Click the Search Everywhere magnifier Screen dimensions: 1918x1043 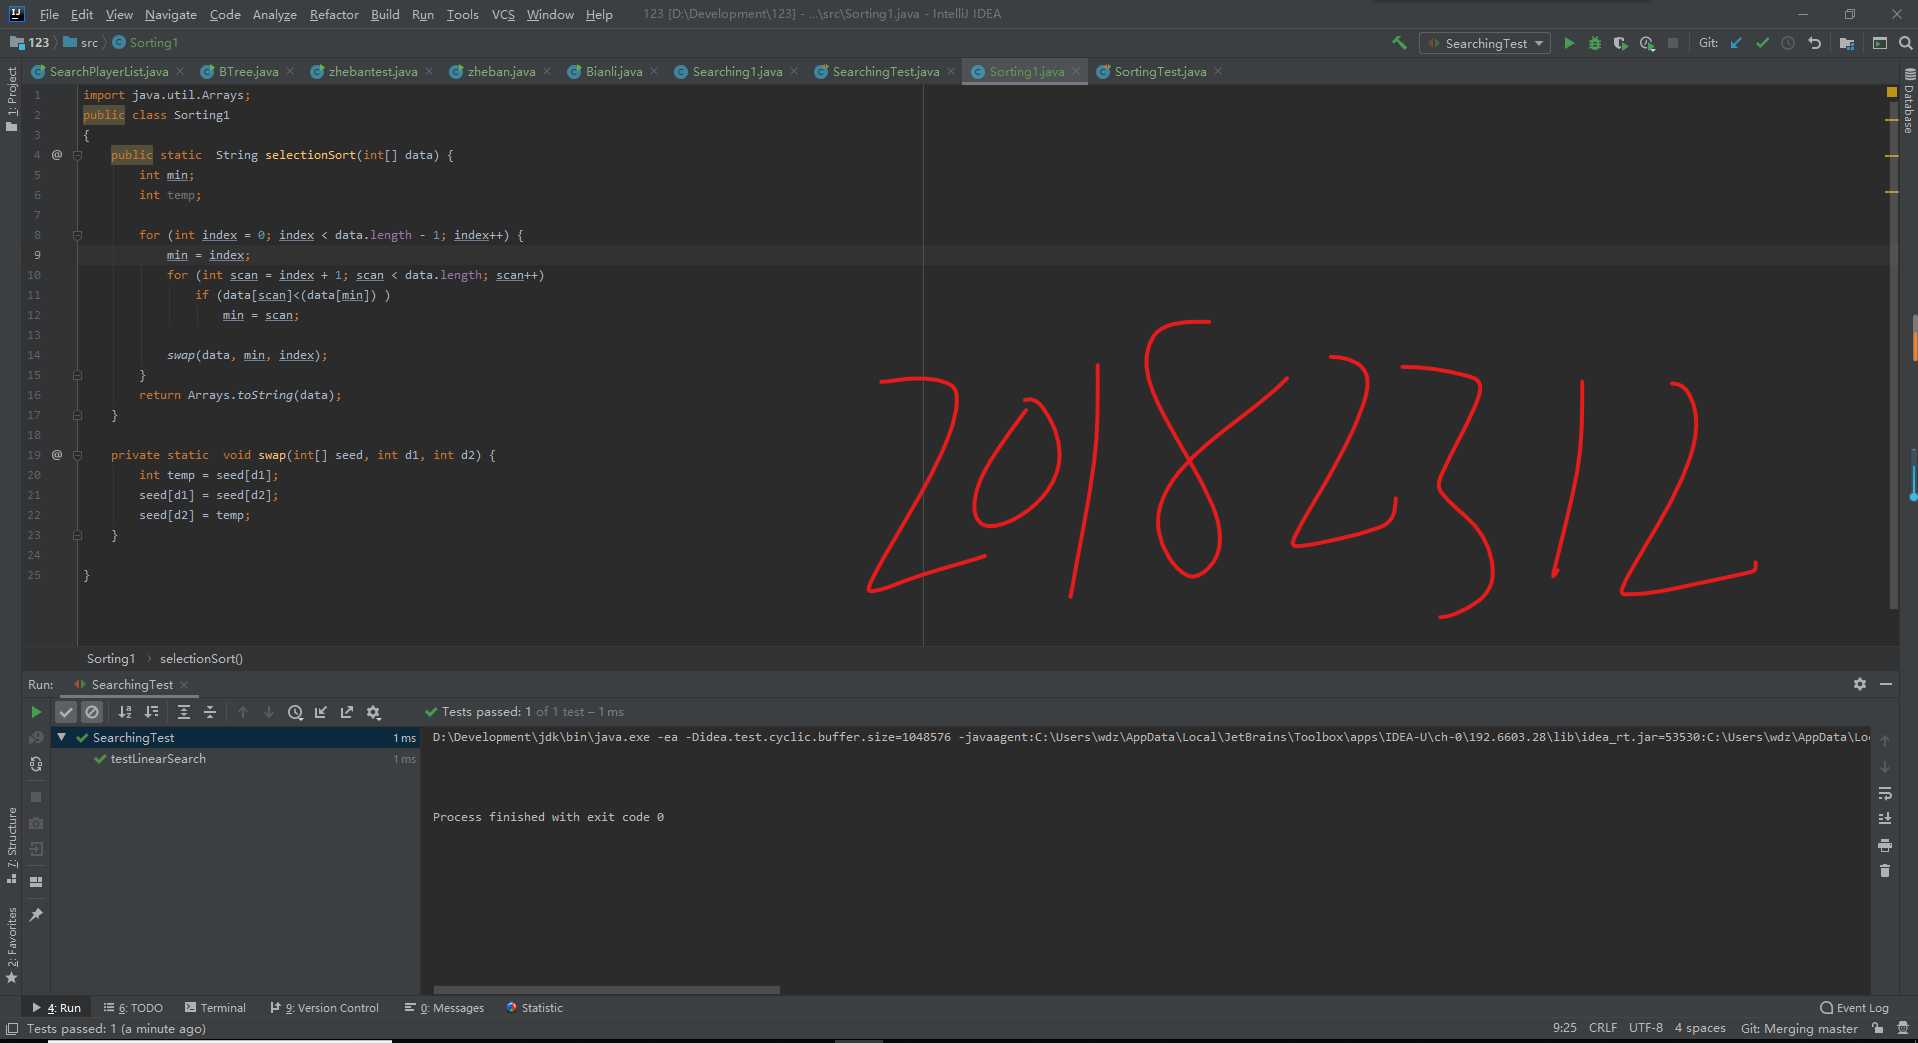[1905, 43]
